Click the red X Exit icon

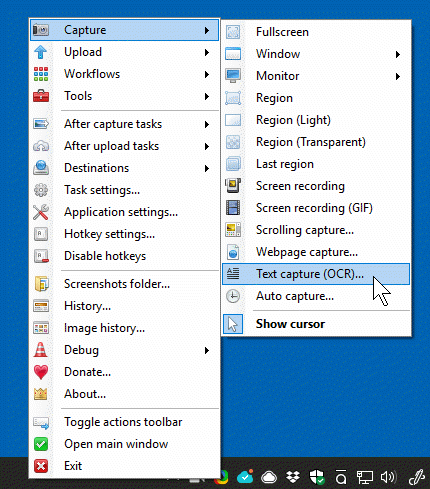point(41,466)
